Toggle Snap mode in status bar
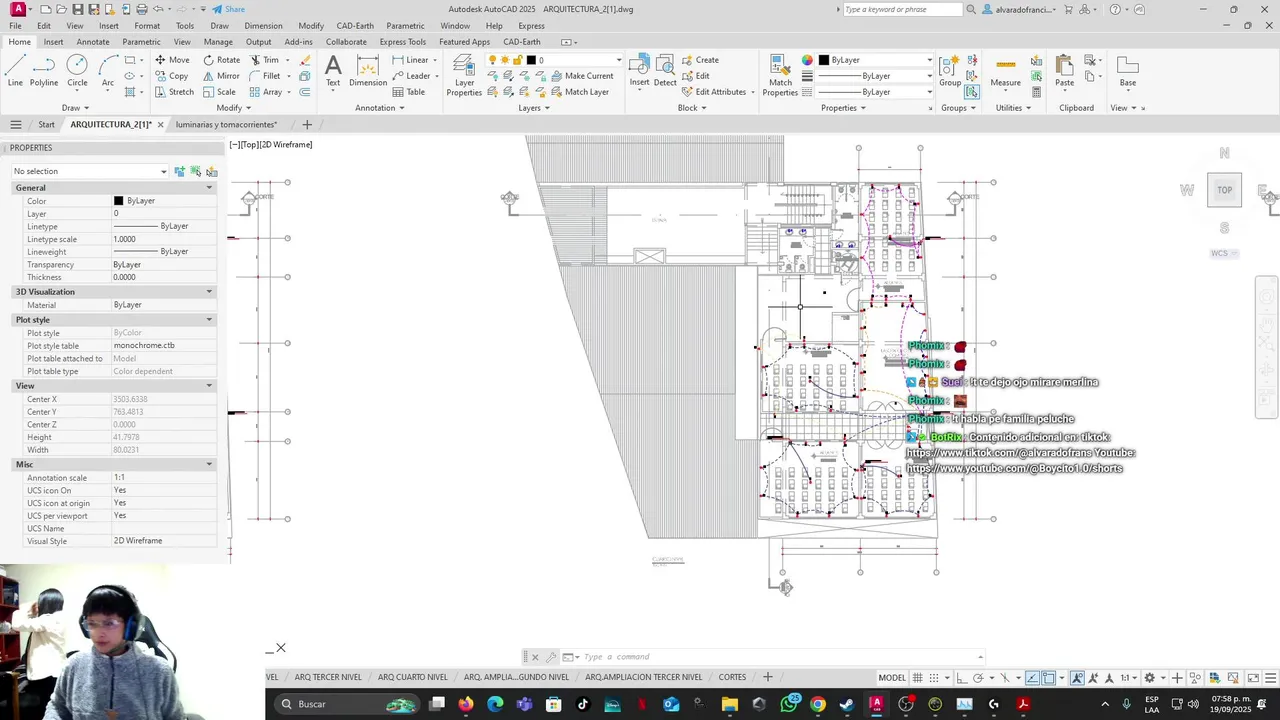Screen dimensions: 1280x720 tap(935, 678)
